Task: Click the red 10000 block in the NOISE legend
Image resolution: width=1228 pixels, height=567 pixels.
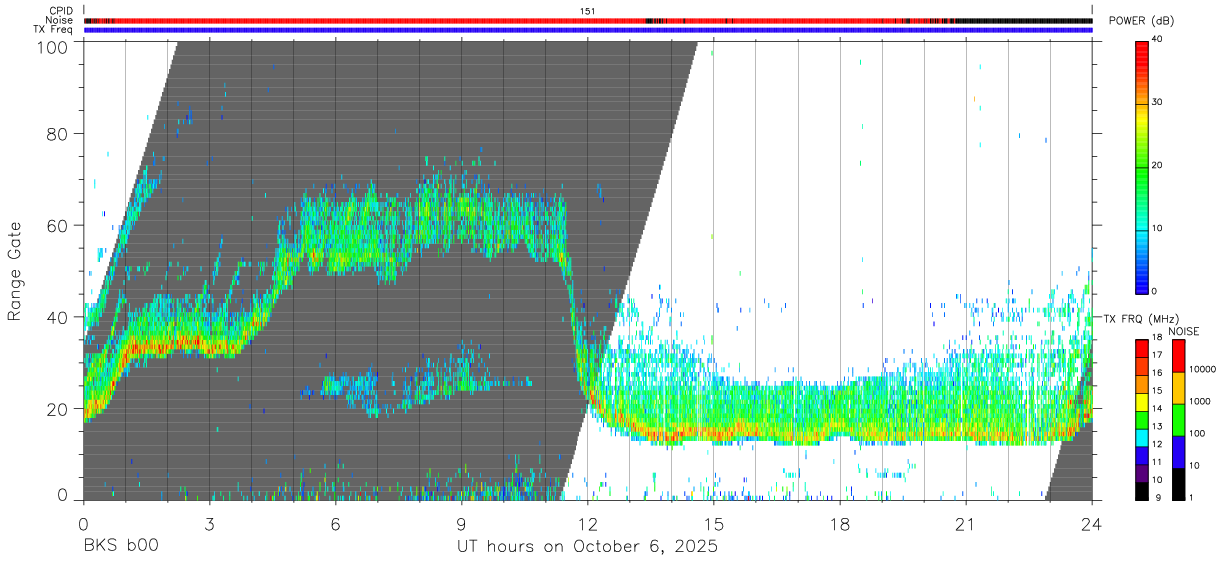Action: coord(1179,355)
